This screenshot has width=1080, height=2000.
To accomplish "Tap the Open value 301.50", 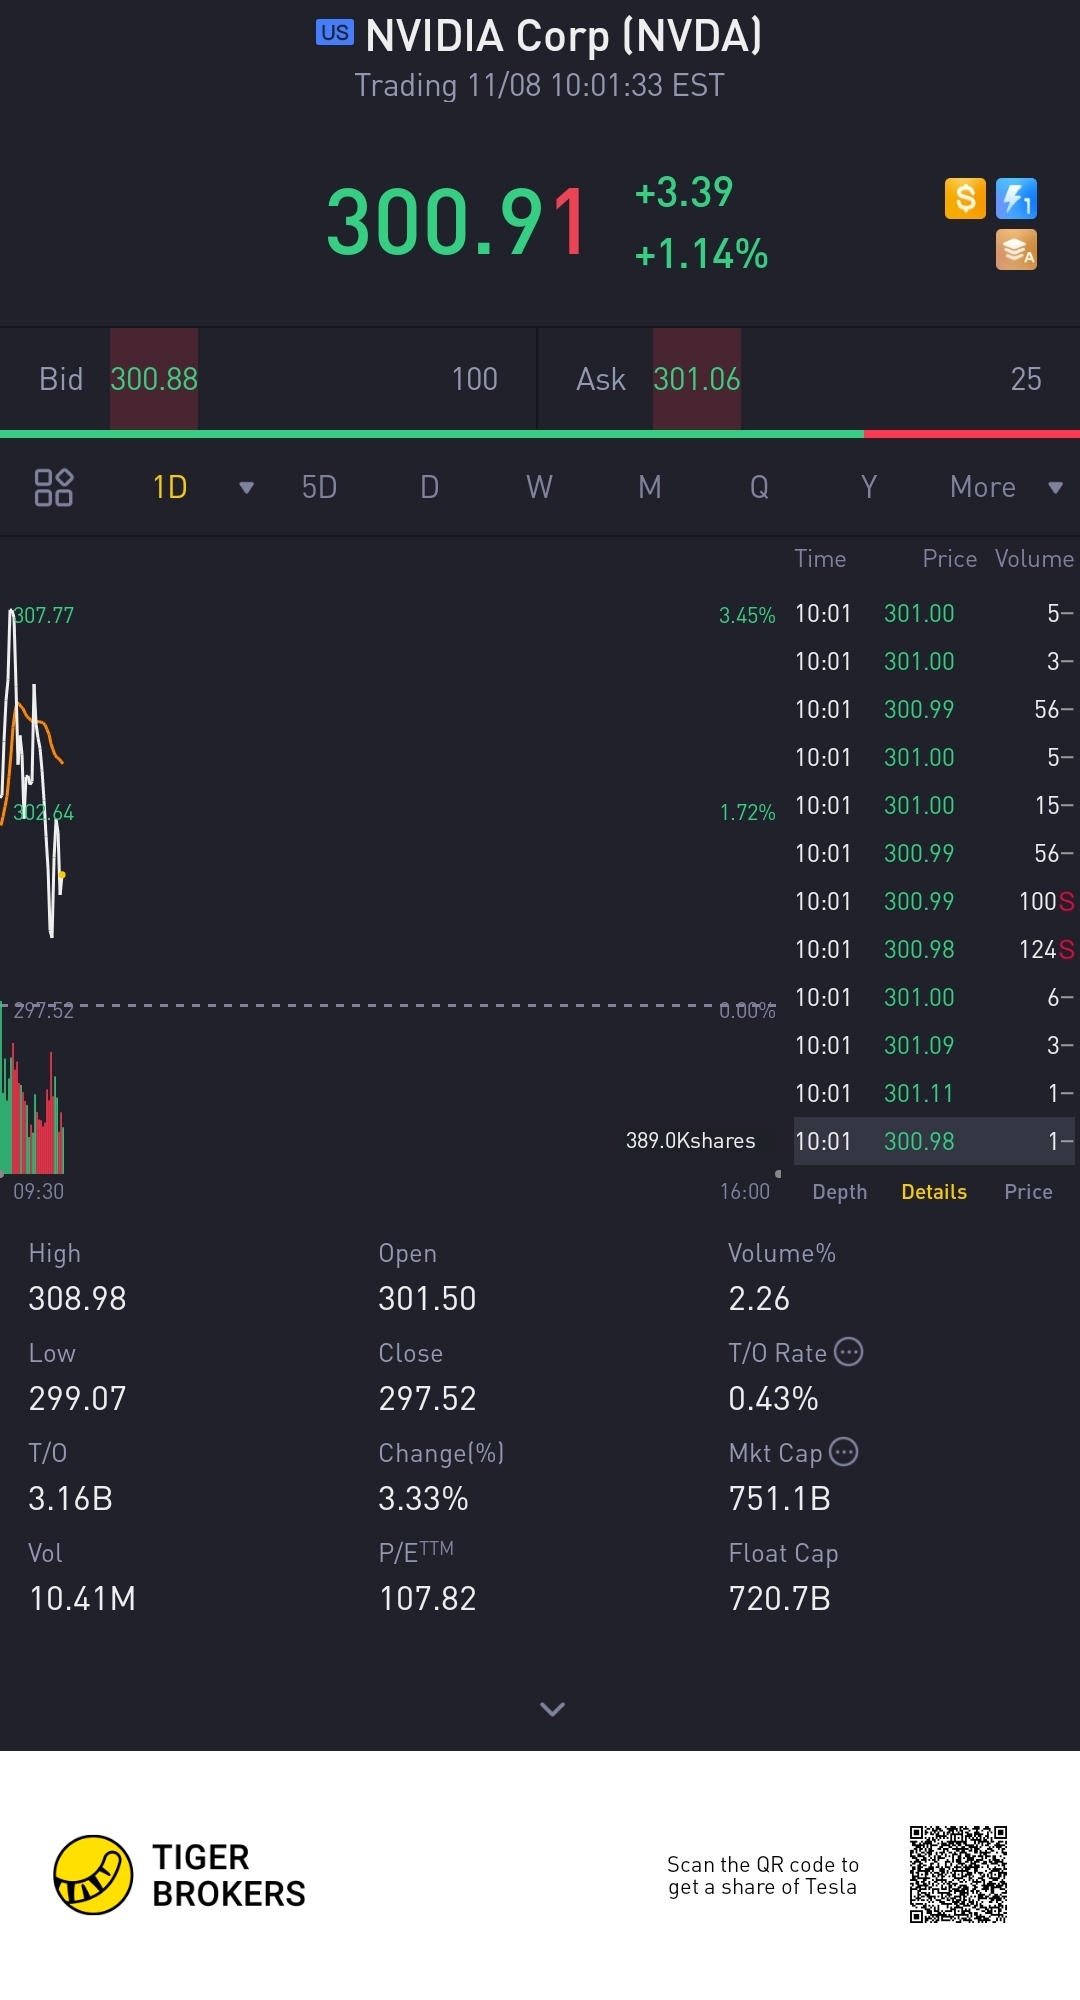I will pyautogui.click(x=427, y=1298).
